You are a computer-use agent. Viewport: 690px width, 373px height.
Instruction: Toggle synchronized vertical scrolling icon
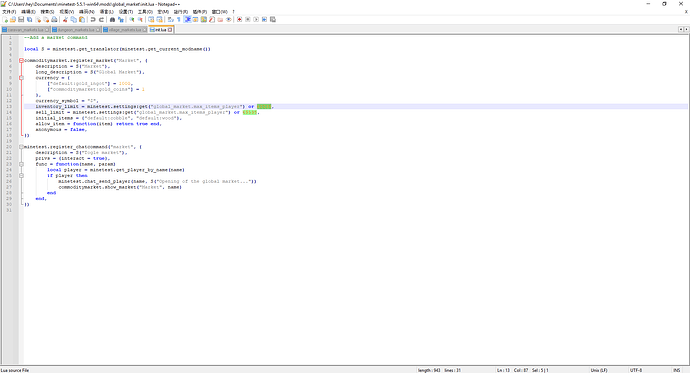(x=151, y=19)
